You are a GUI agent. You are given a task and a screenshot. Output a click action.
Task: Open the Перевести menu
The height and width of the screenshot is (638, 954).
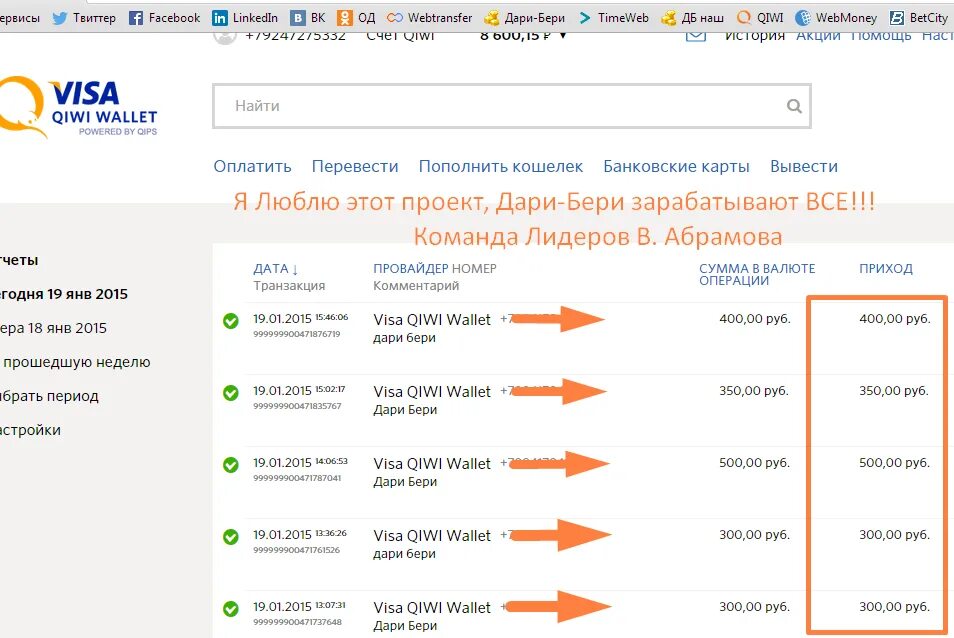[x=355, y=166]
